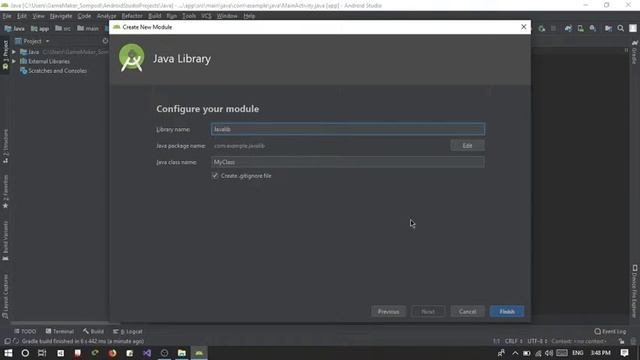Open the View menu
The width and height of the screenshot is (640, 360).
(38, 16)
